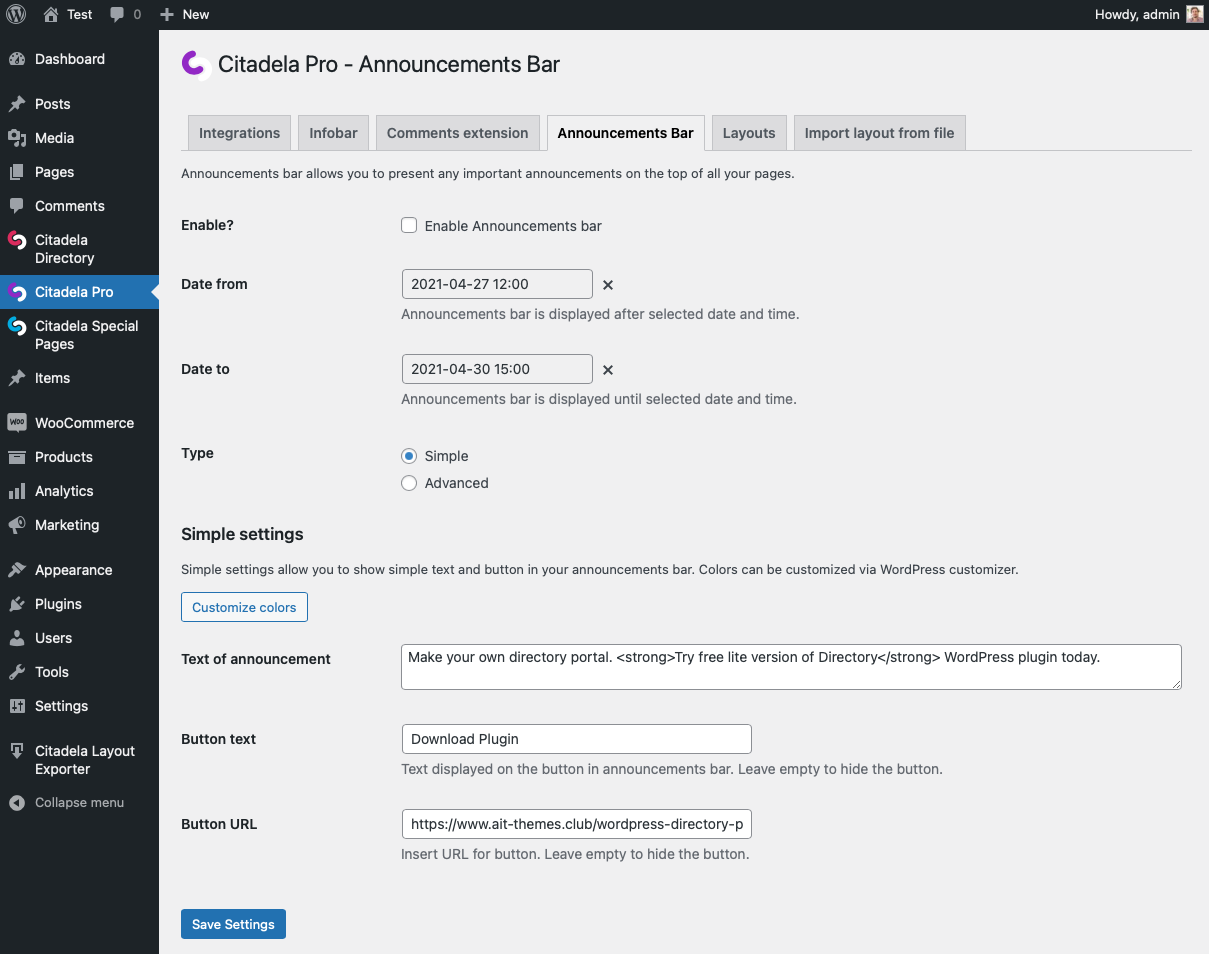Image resolution: width=1209 pixels, height=954 pixels.
Task: Click the Button URL input field
Action: pos(576,824)
